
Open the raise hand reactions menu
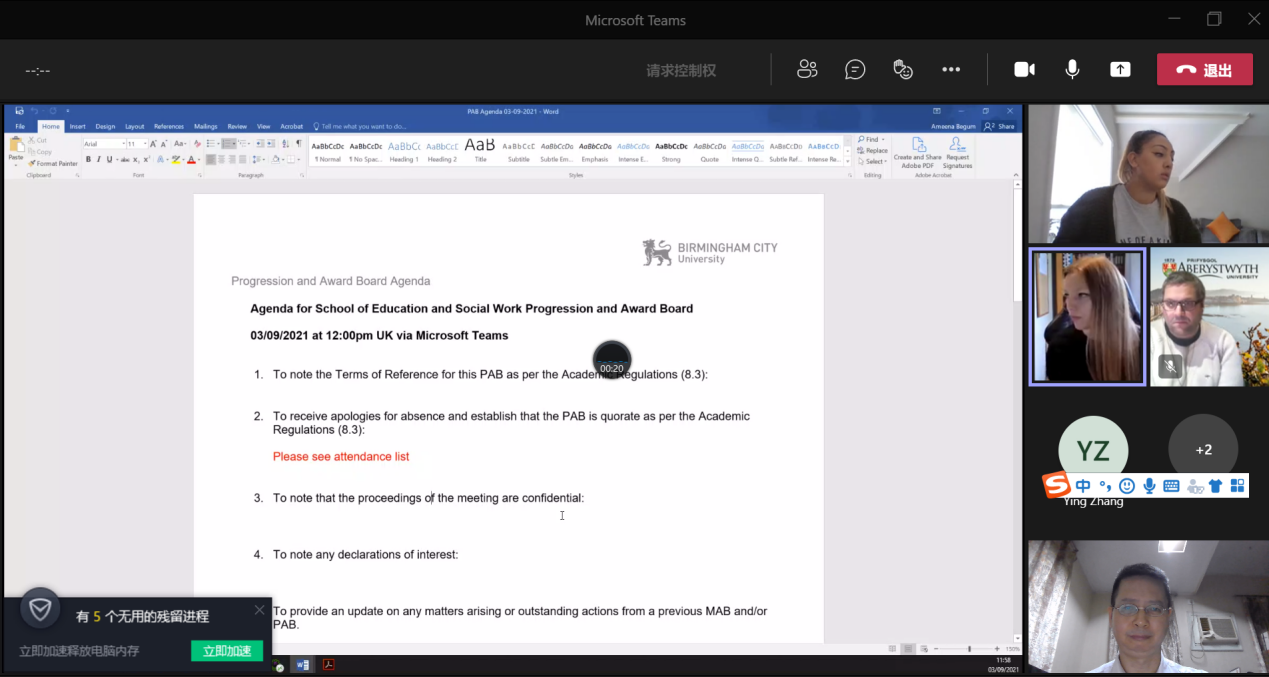coord(903,69)
